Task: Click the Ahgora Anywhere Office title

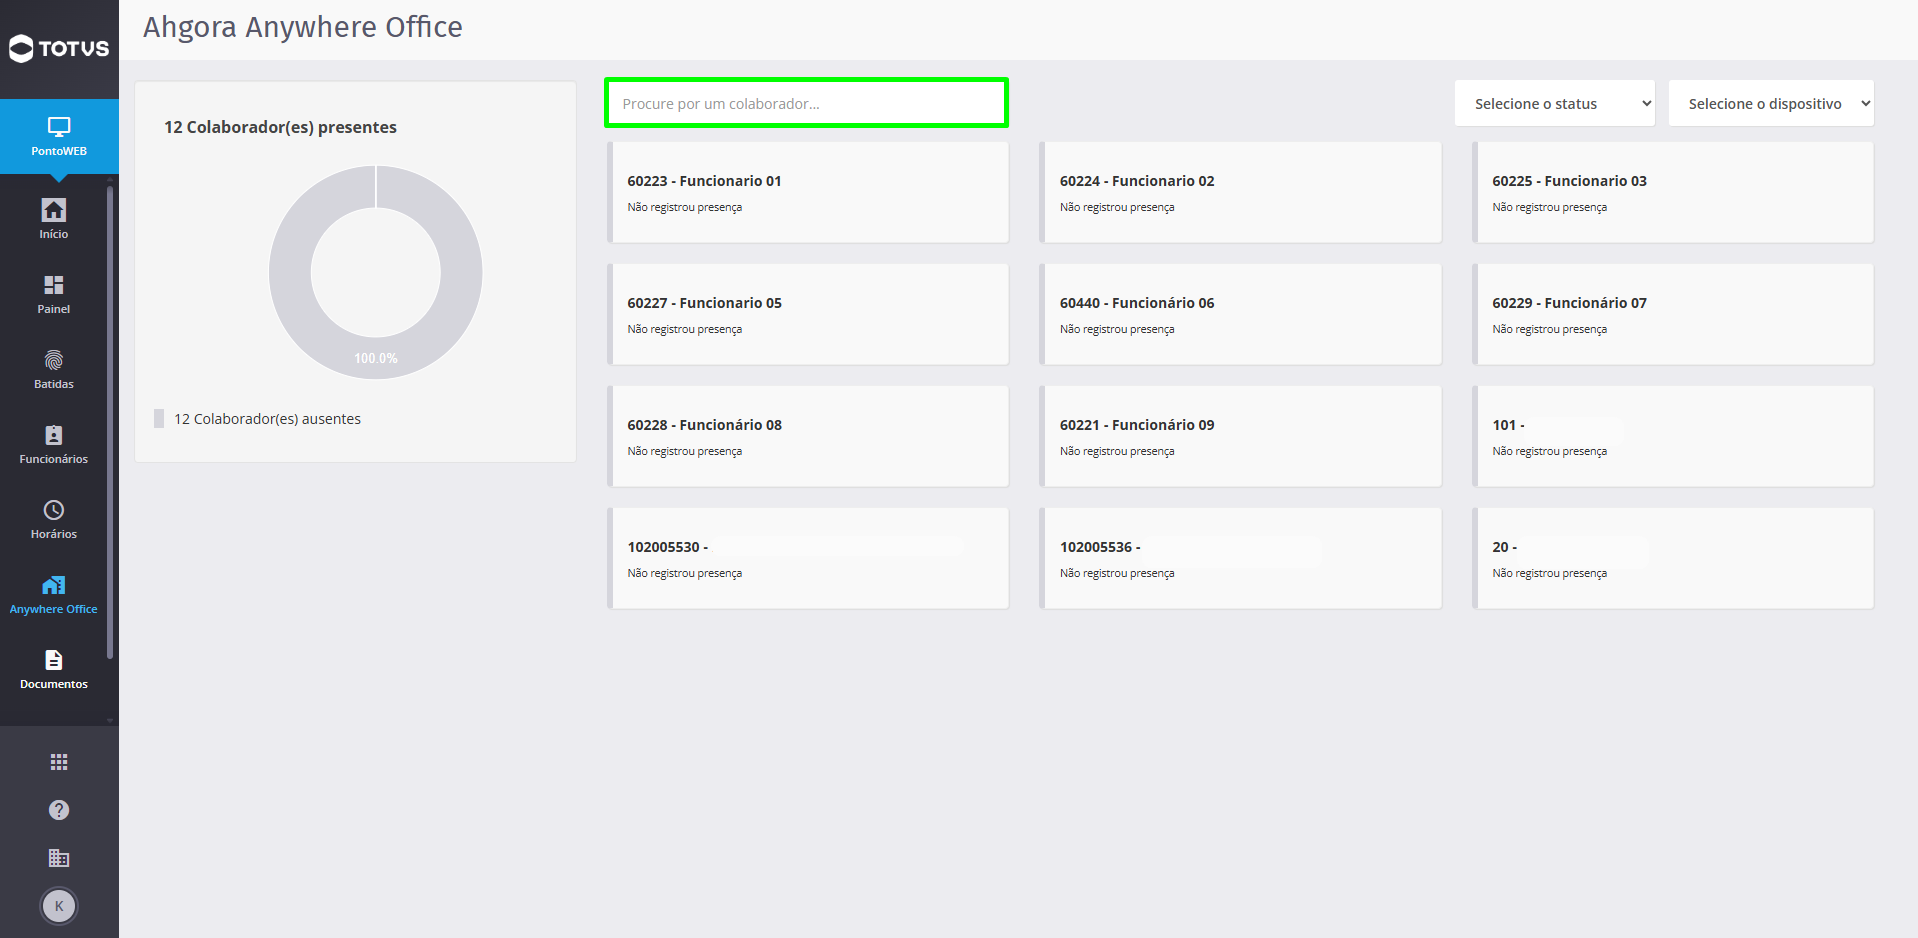Action: [x=303, y=27]
